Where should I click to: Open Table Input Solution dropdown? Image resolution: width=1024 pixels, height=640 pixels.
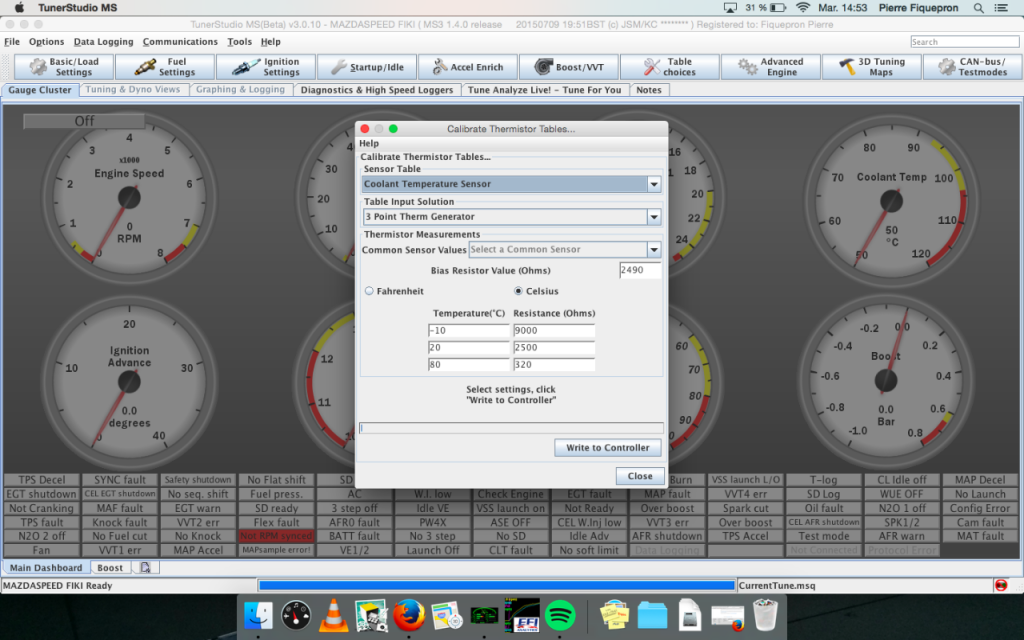[x=511, y=217]
